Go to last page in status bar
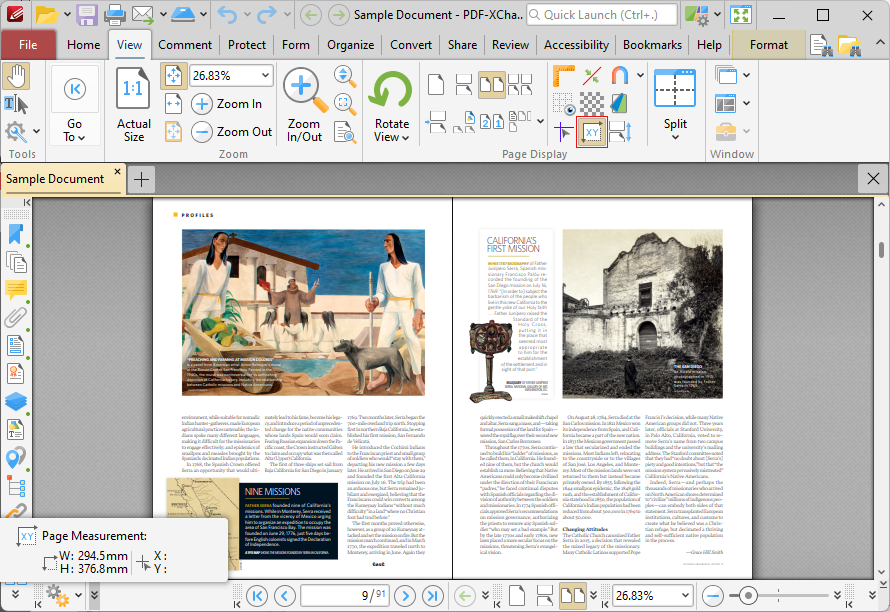This screenshot has height=612, width=890. coord(433,596)
